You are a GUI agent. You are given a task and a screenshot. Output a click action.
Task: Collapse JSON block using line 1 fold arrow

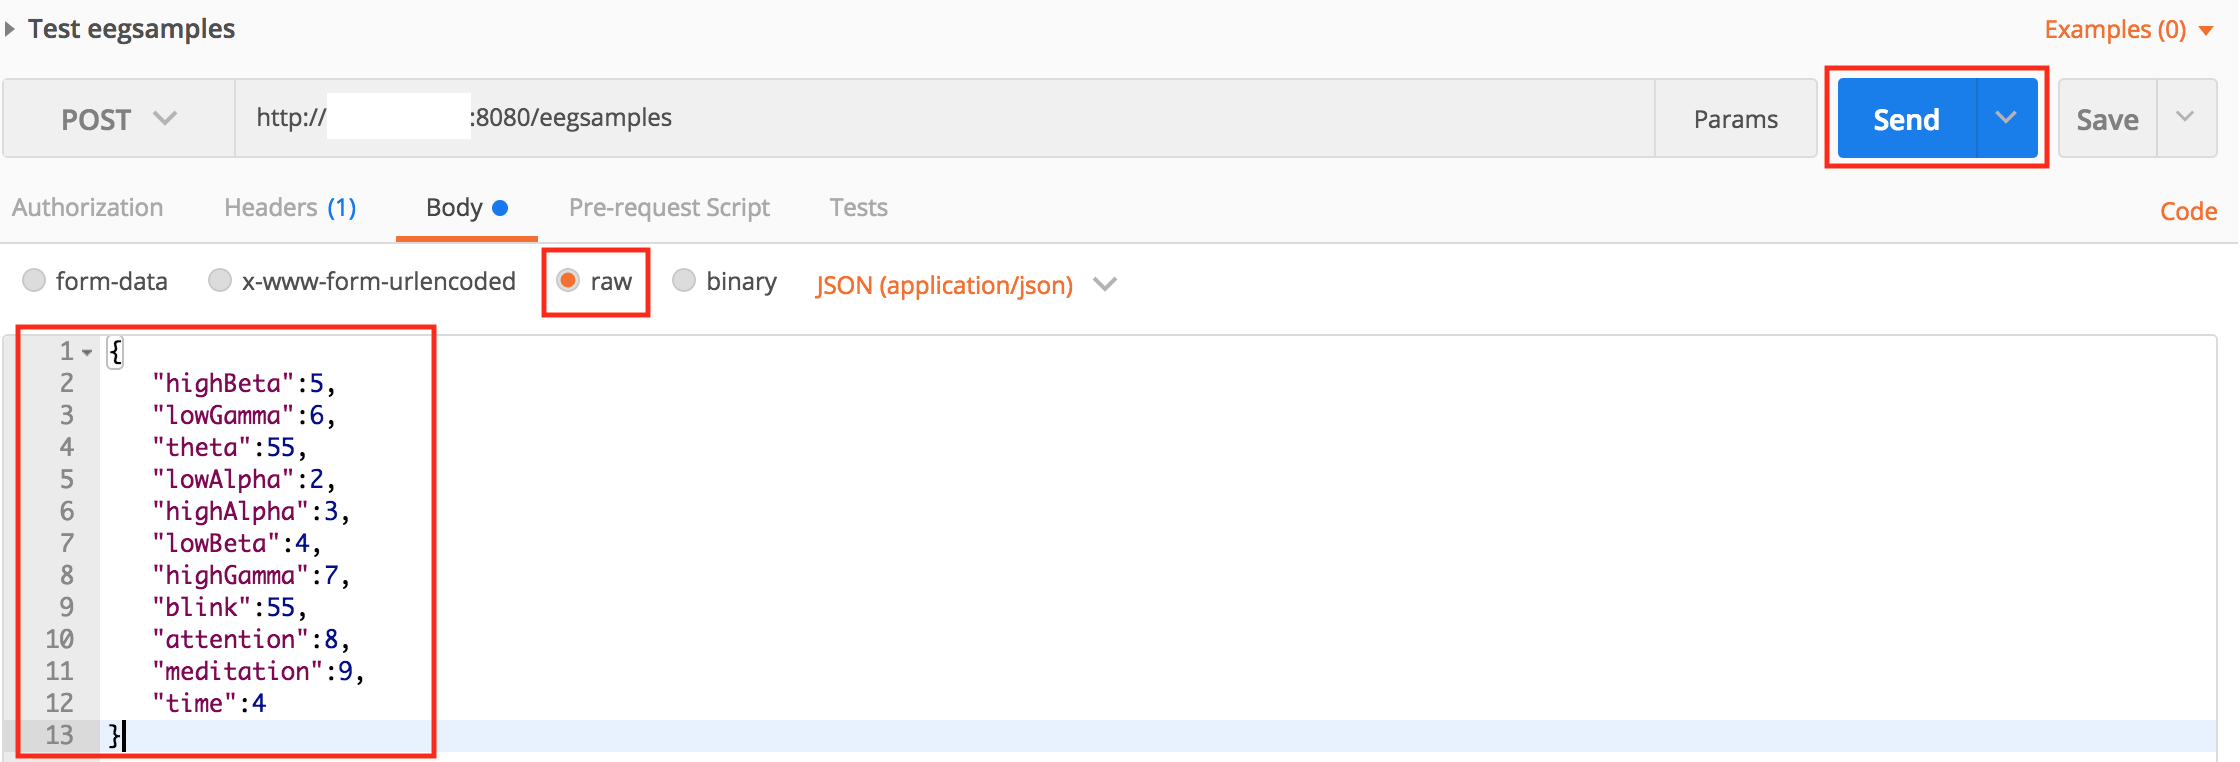click(86, 351)
